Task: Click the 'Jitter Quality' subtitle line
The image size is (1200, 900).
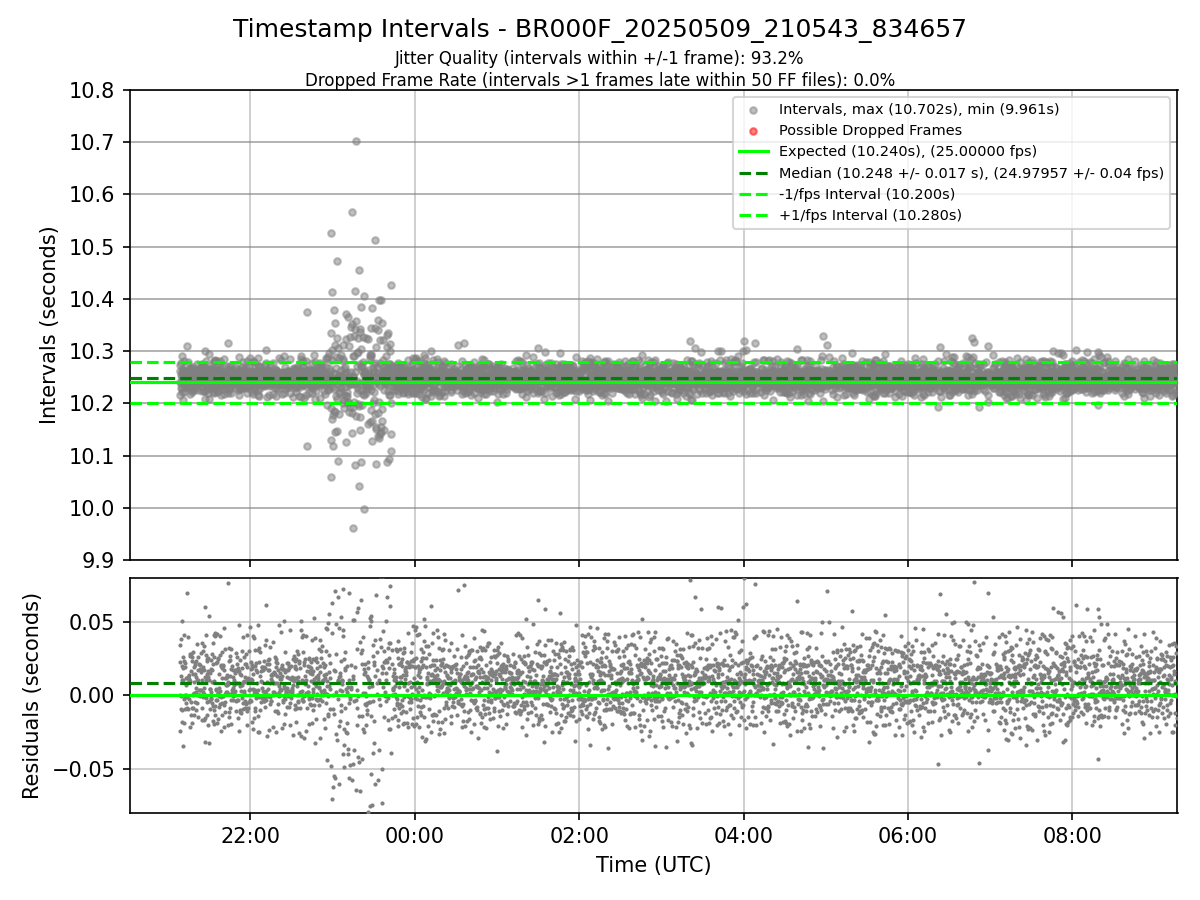Action: 599,58
